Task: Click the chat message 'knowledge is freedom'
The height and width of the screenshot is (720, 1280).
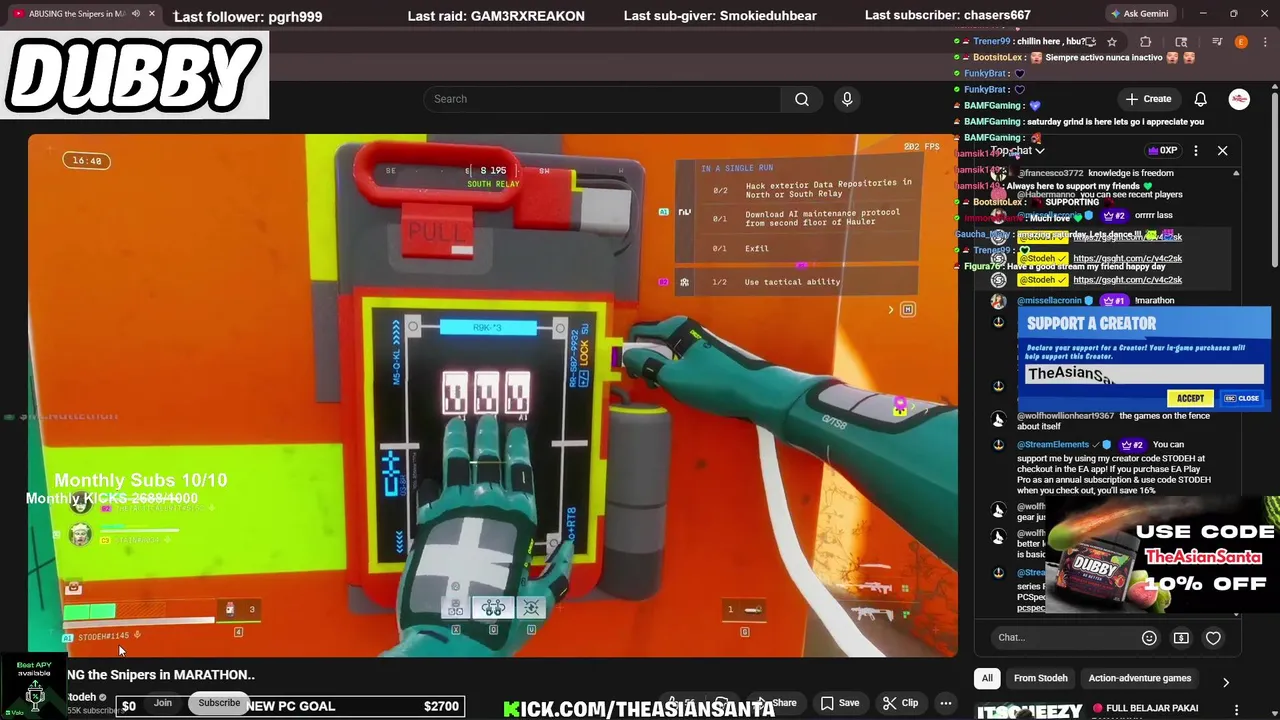Action: (1130, 173)
